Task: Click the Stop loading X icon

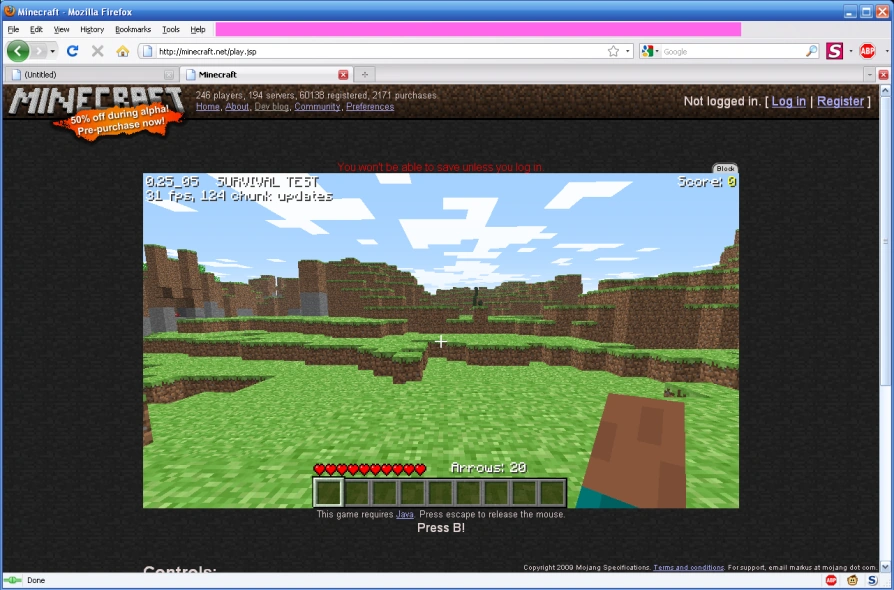Action: coord(97,51)
